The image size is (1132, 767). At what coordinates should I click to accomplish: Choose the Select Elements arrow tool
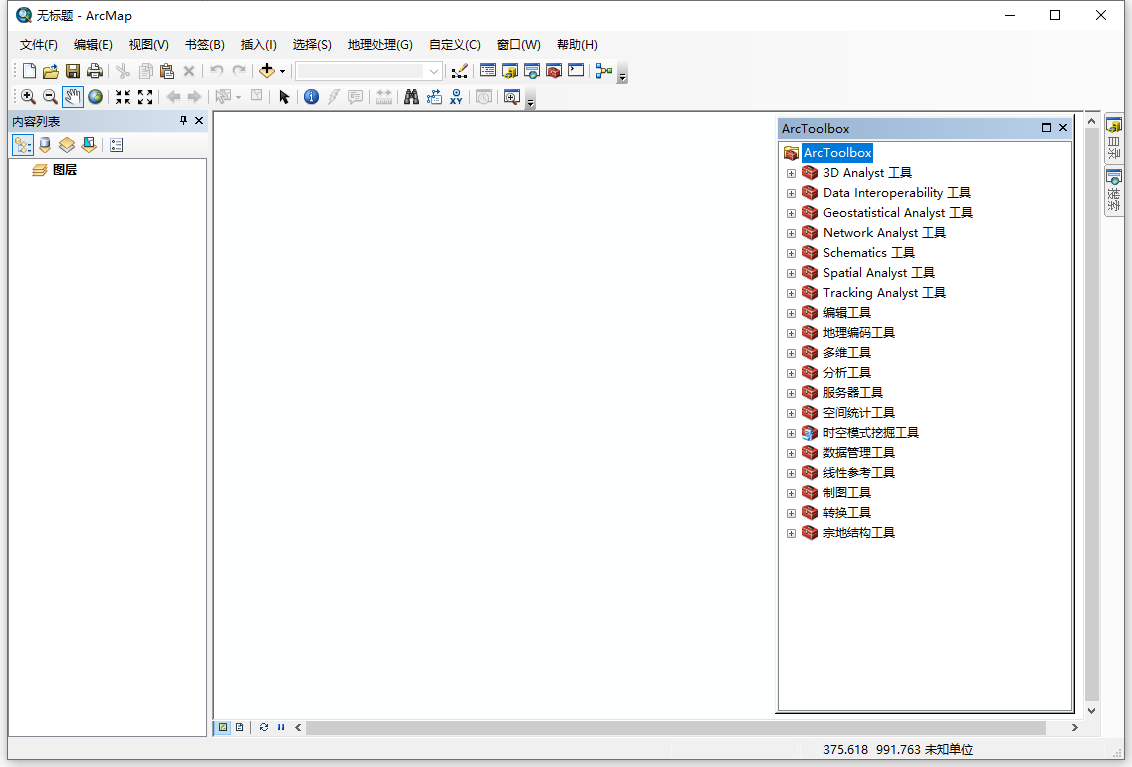(x=284, y=97)
